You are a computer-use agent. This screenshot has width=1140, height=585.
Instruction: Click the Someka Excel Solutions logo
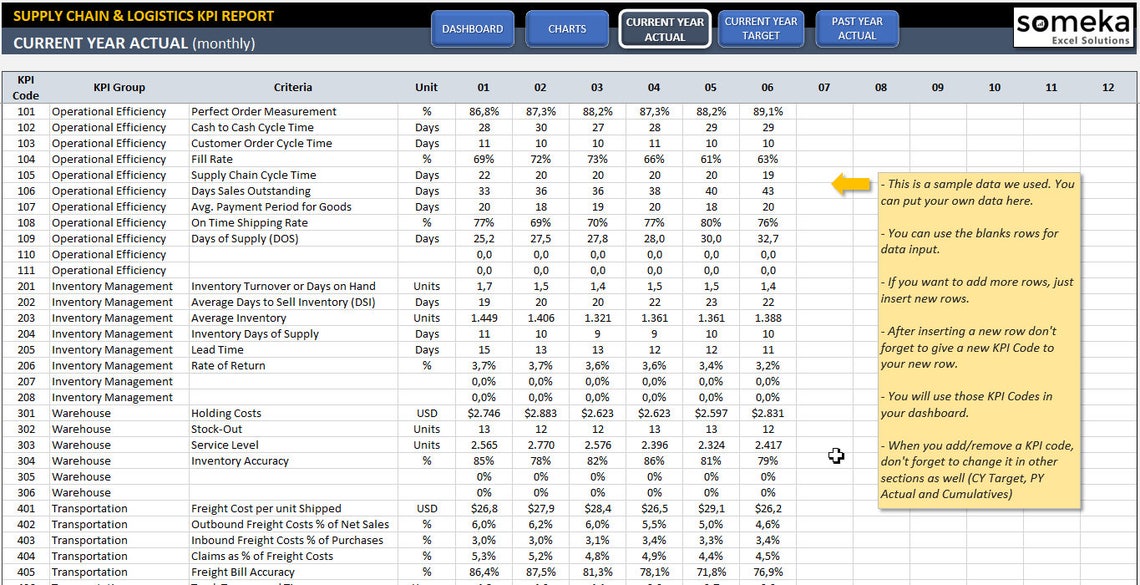tap(1075, 27)
